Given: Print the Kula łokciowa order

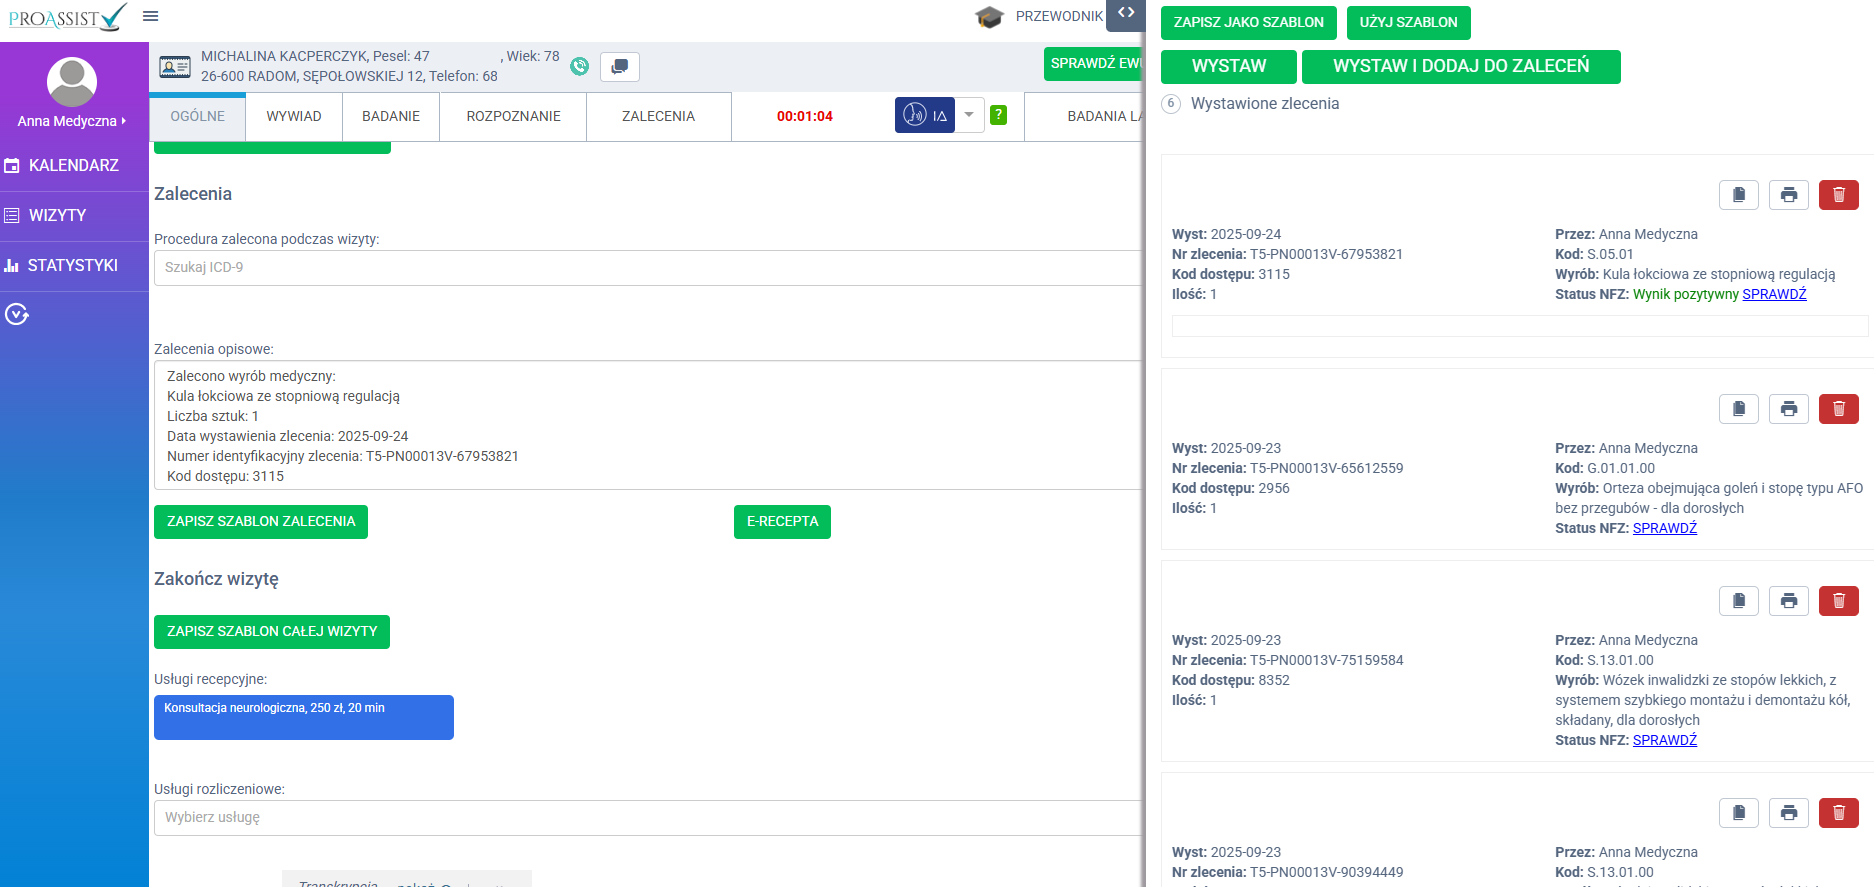Looking at the screenshot, I should click(1788, 195).
